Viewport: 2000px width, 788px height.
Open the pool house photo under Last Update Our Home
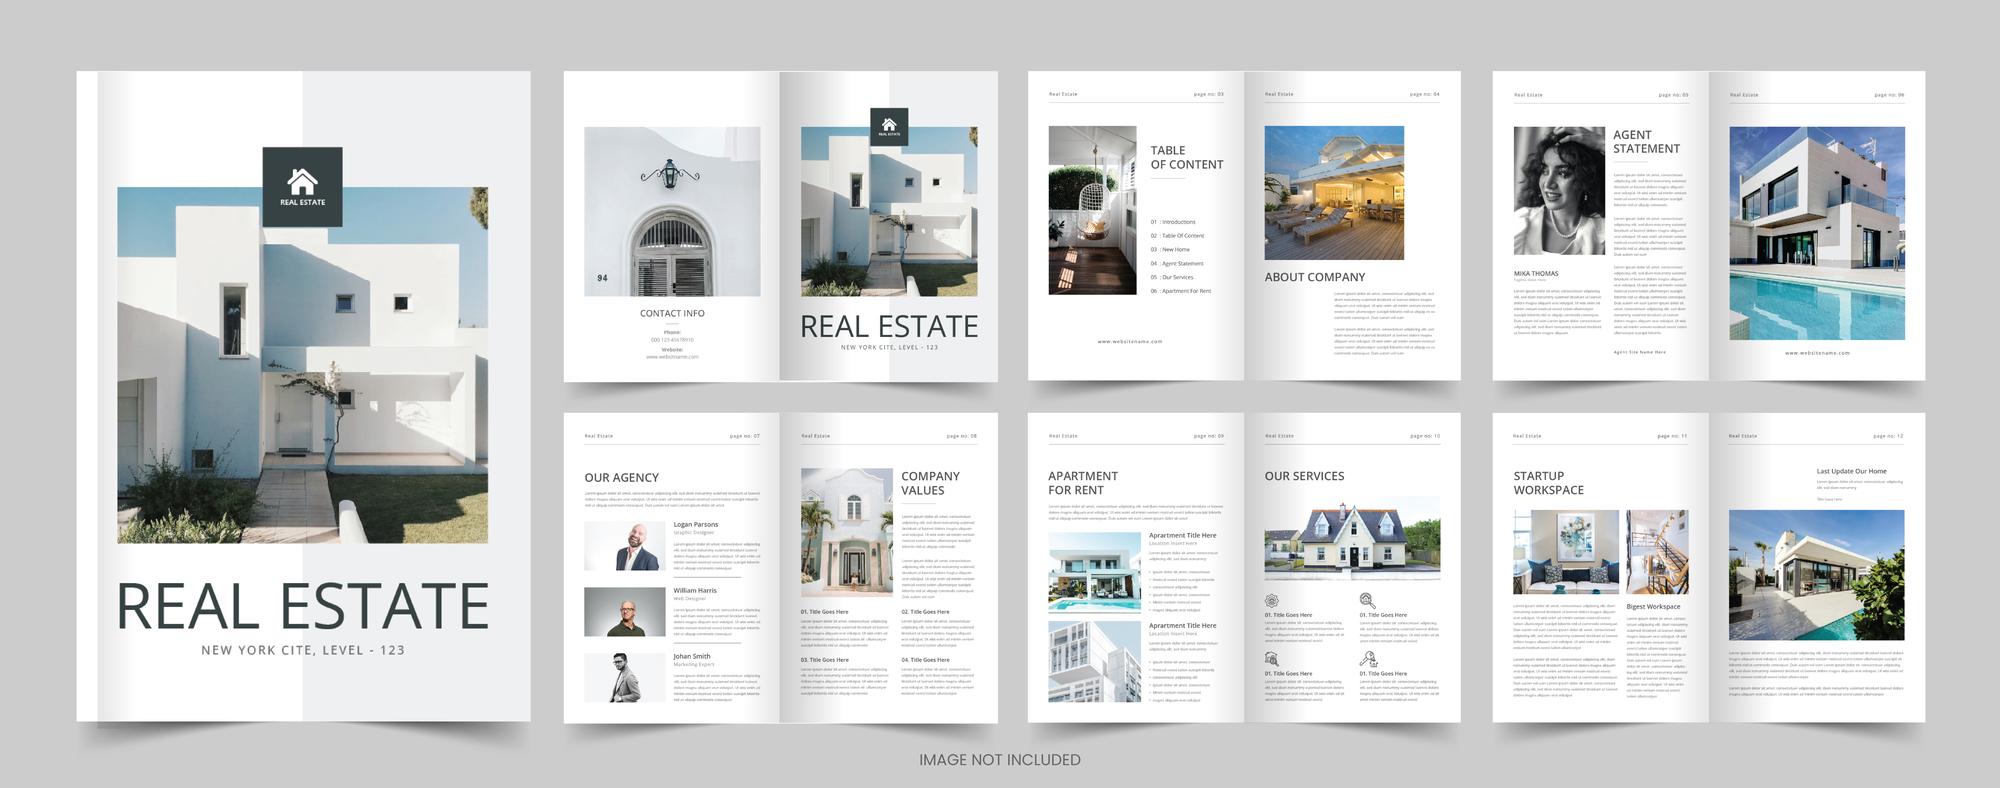(1817, 575)
